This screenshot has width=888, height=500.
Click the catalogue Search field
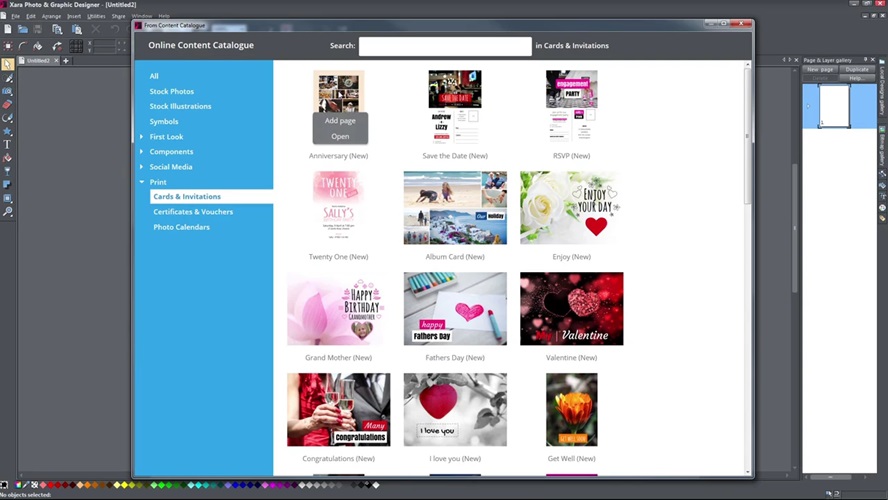(445, 46)
